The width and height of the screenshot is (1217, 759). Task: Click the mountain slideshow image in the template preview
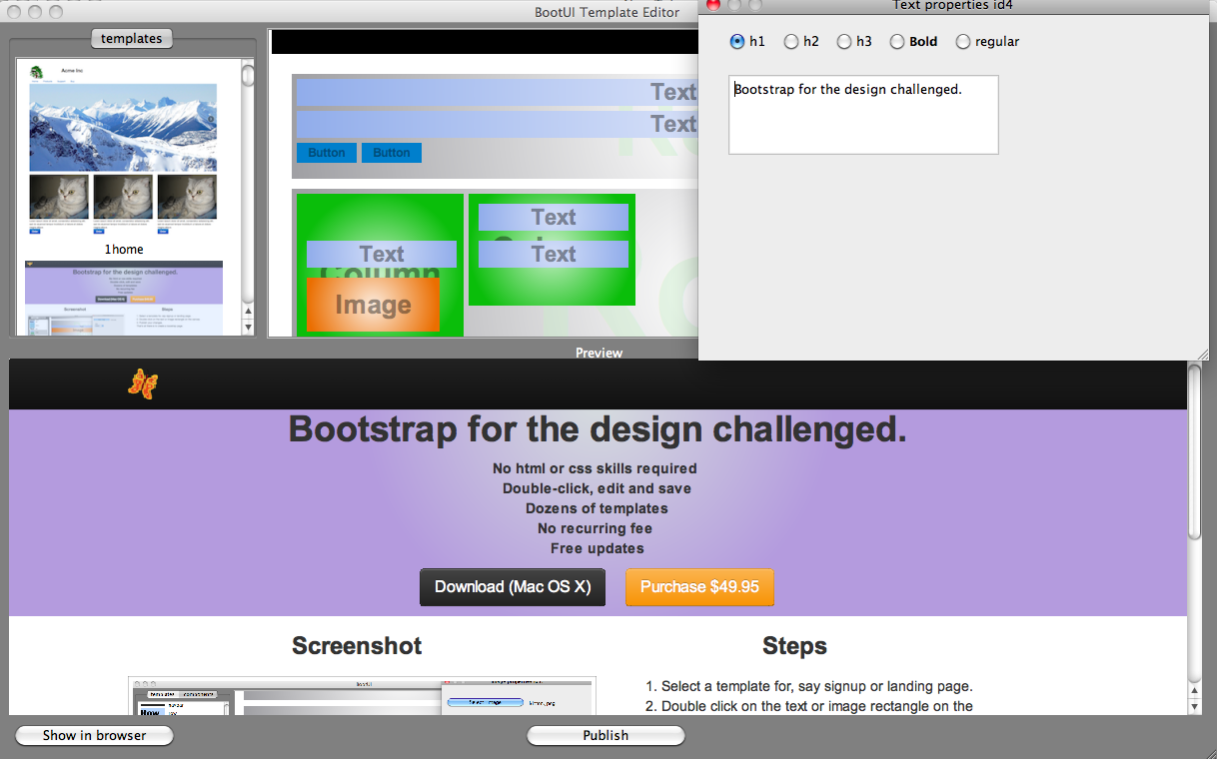click(124, 130)
